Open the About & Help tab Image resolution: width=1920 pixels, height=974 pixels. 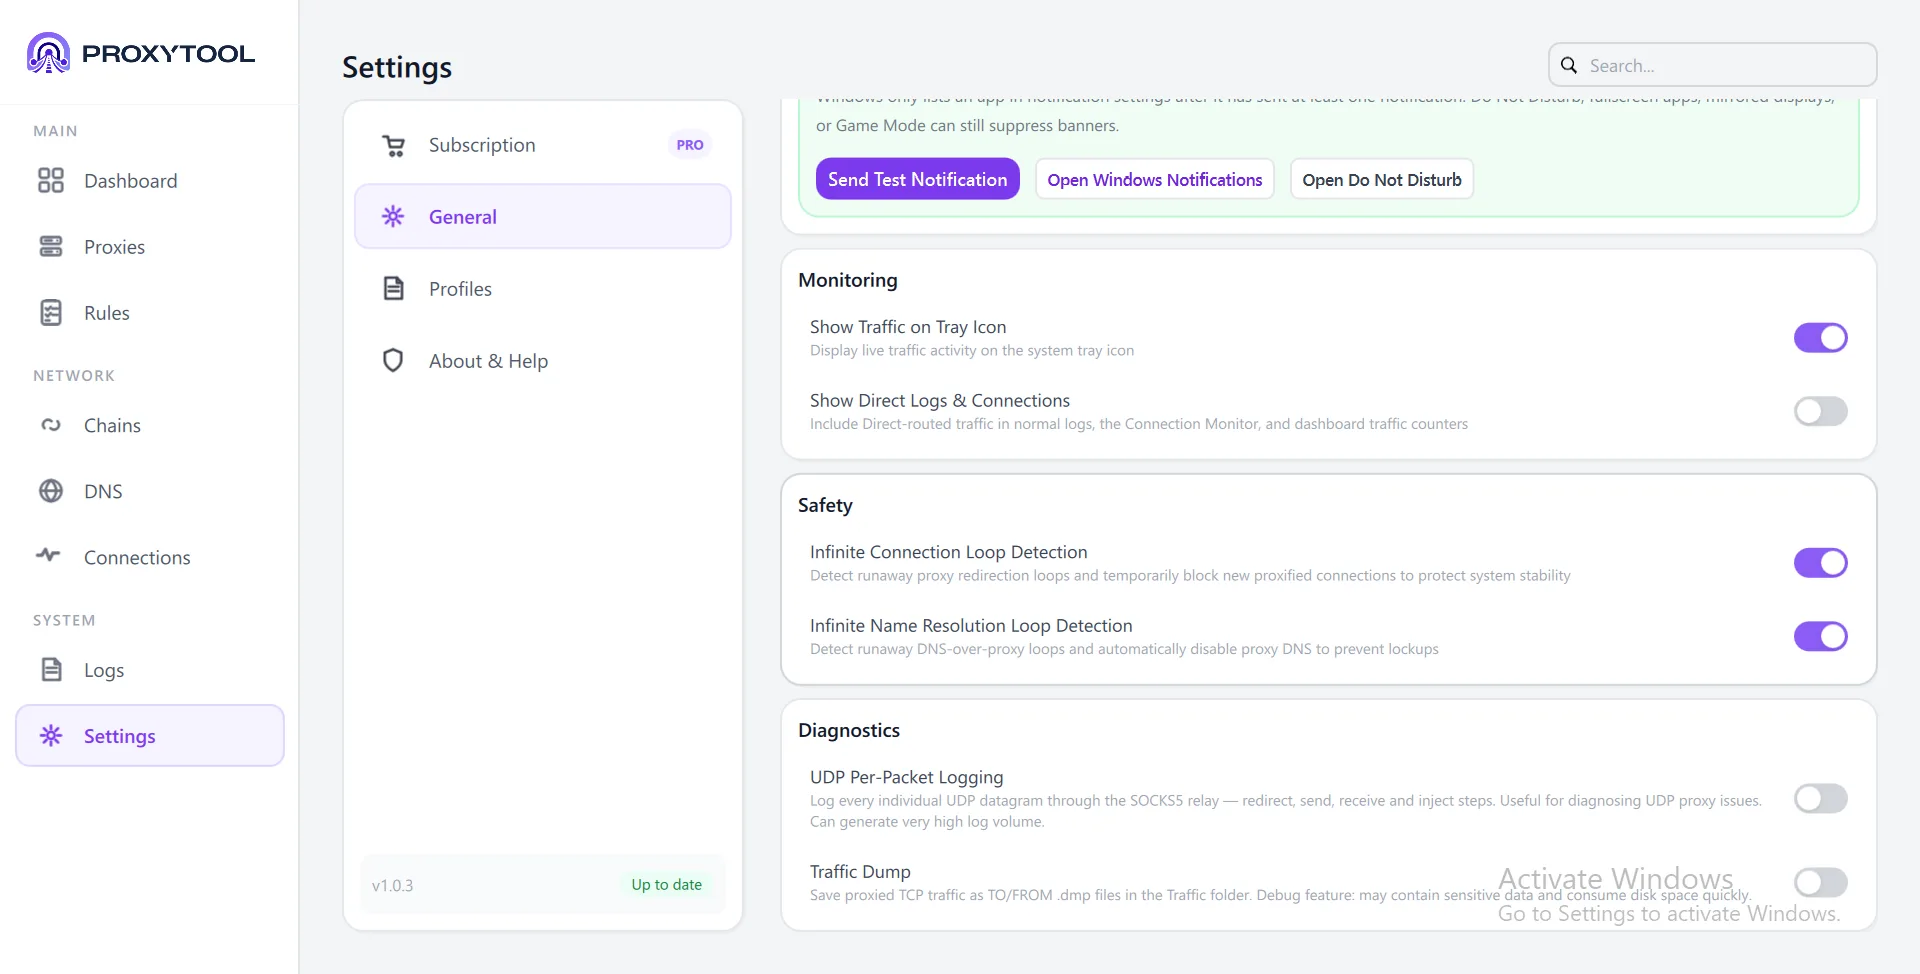coord(543,360)
